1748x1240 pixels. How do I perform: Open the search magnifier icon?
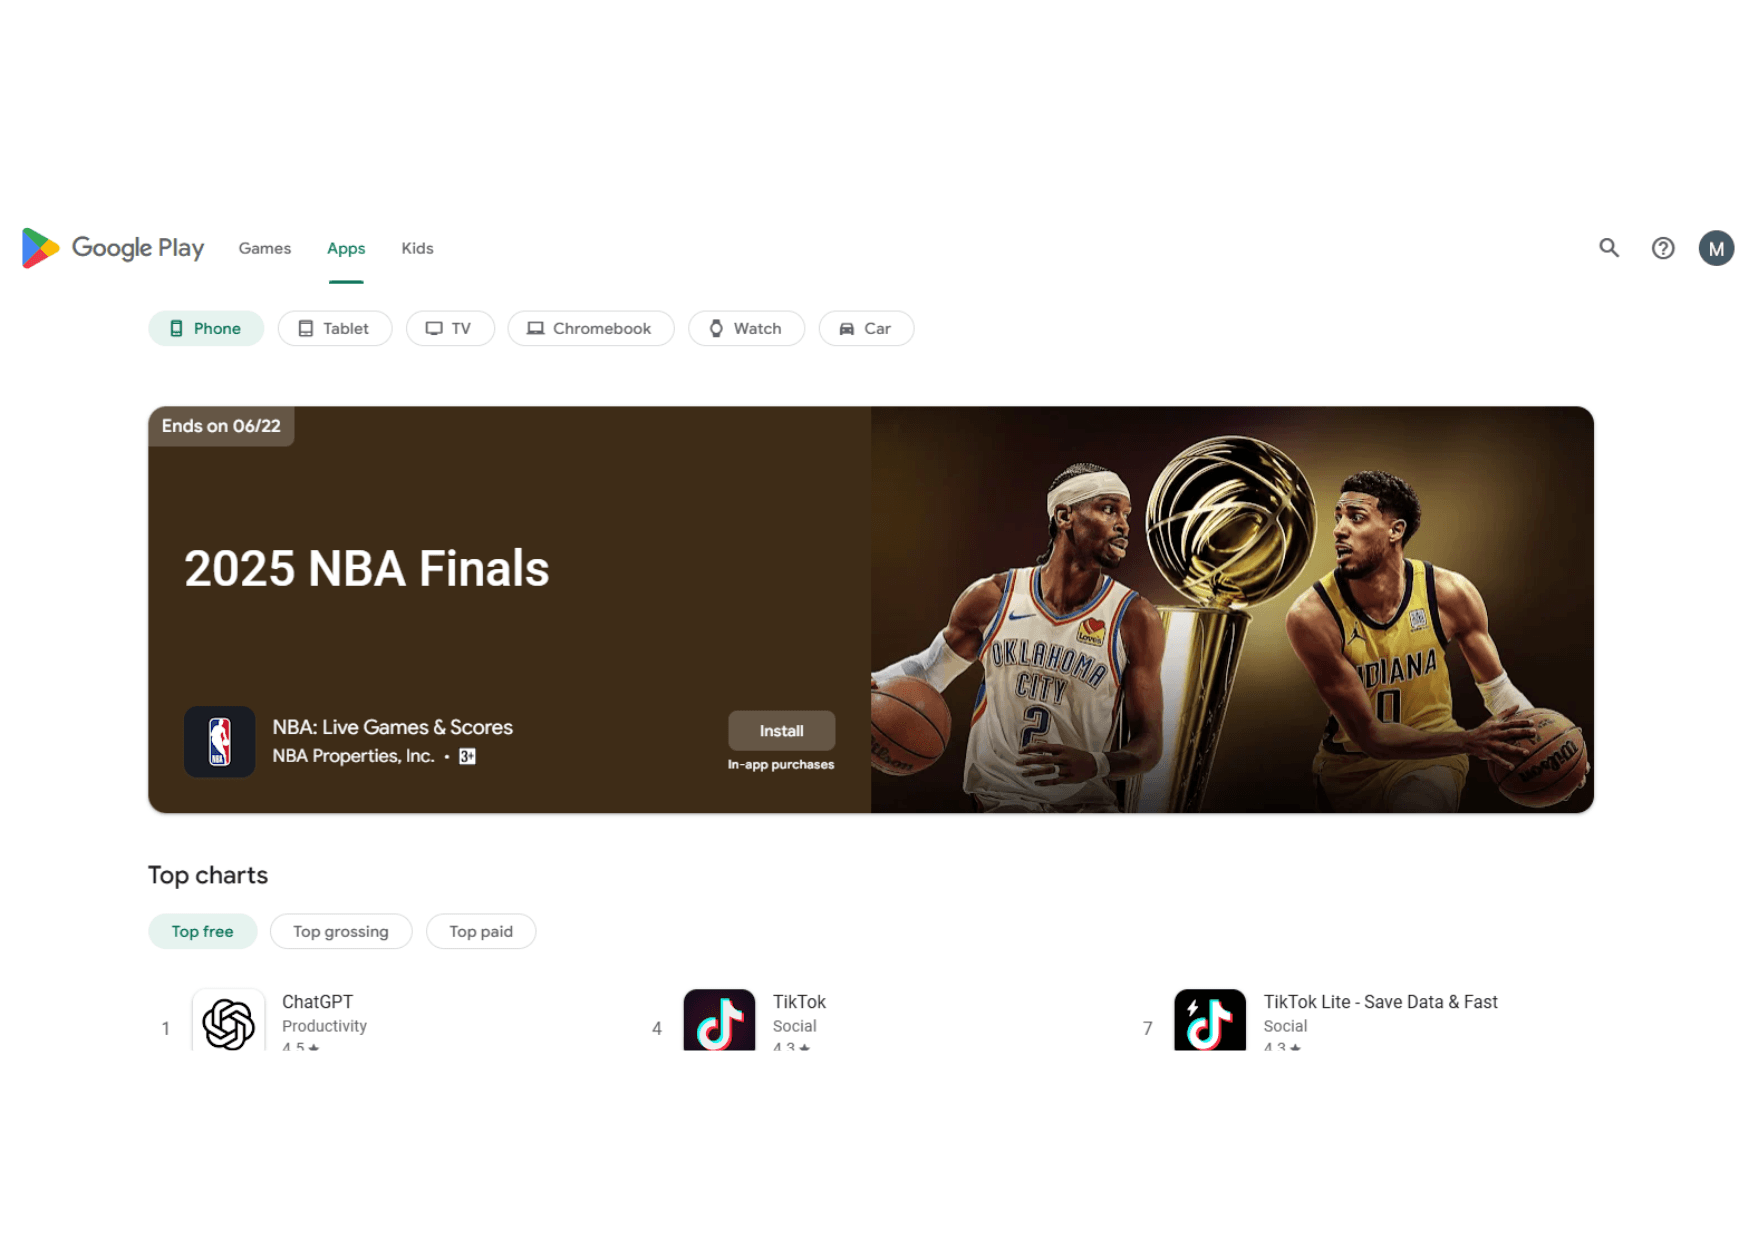point(1608,248)
